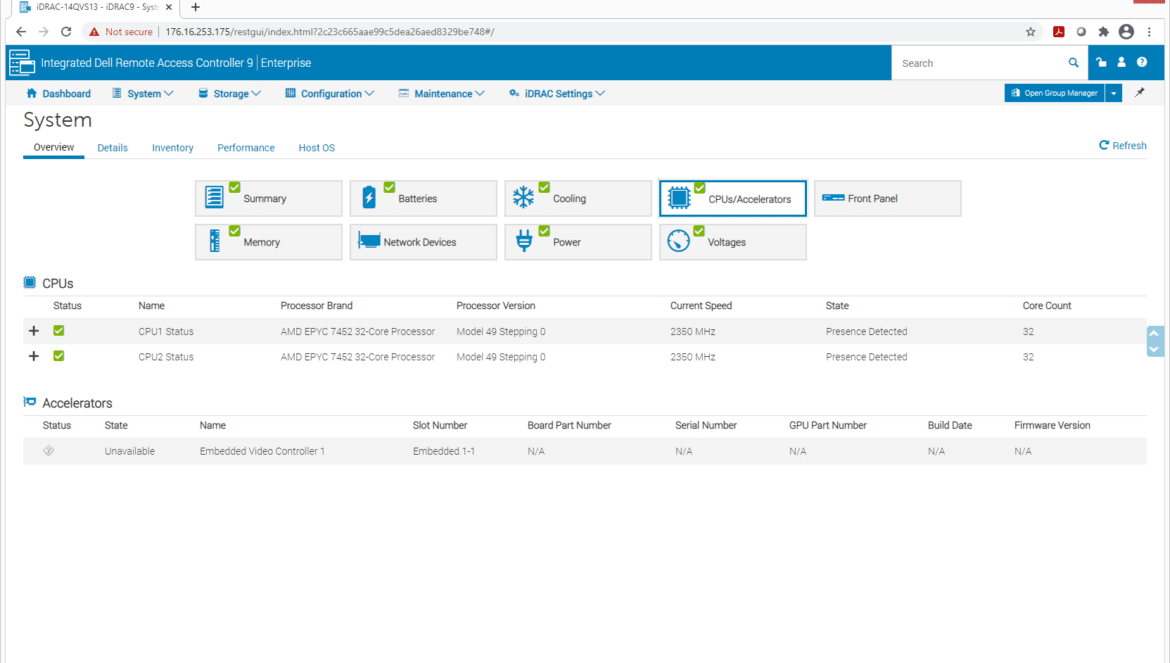Open the Maintenance dropdown menu

pos(442,93)
